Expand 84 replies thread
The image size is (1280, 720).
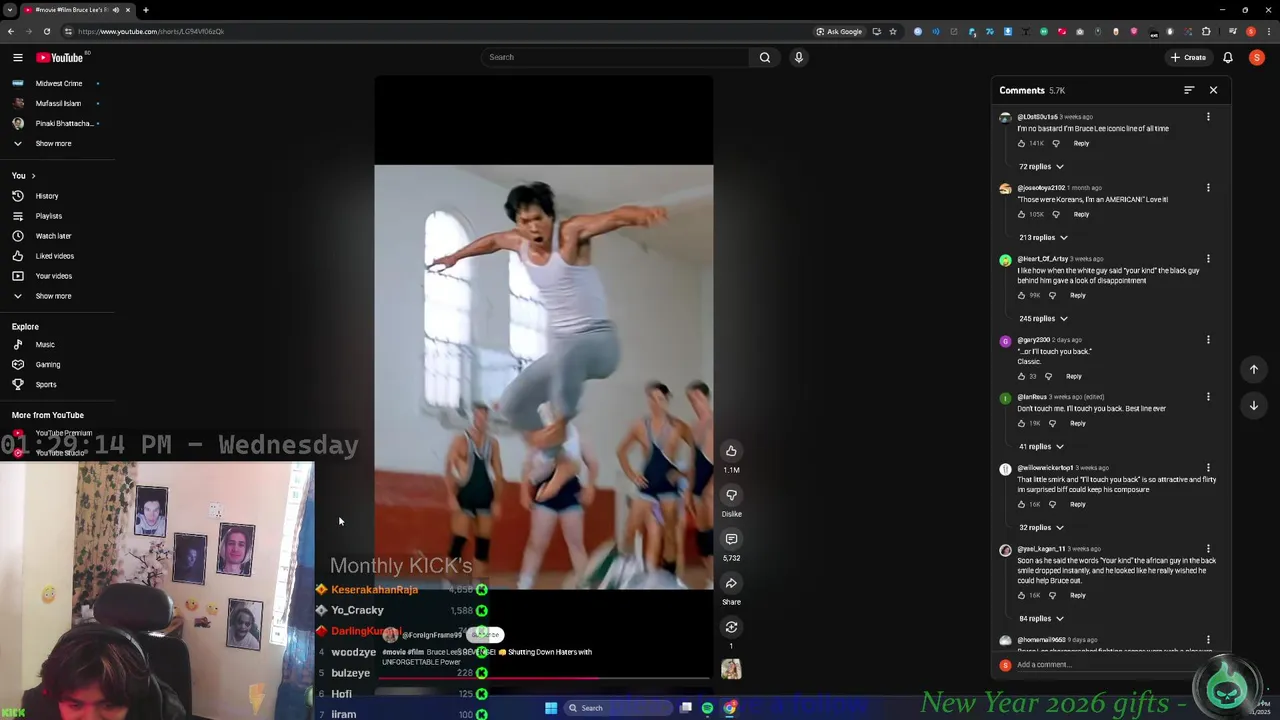[1041, 618]
